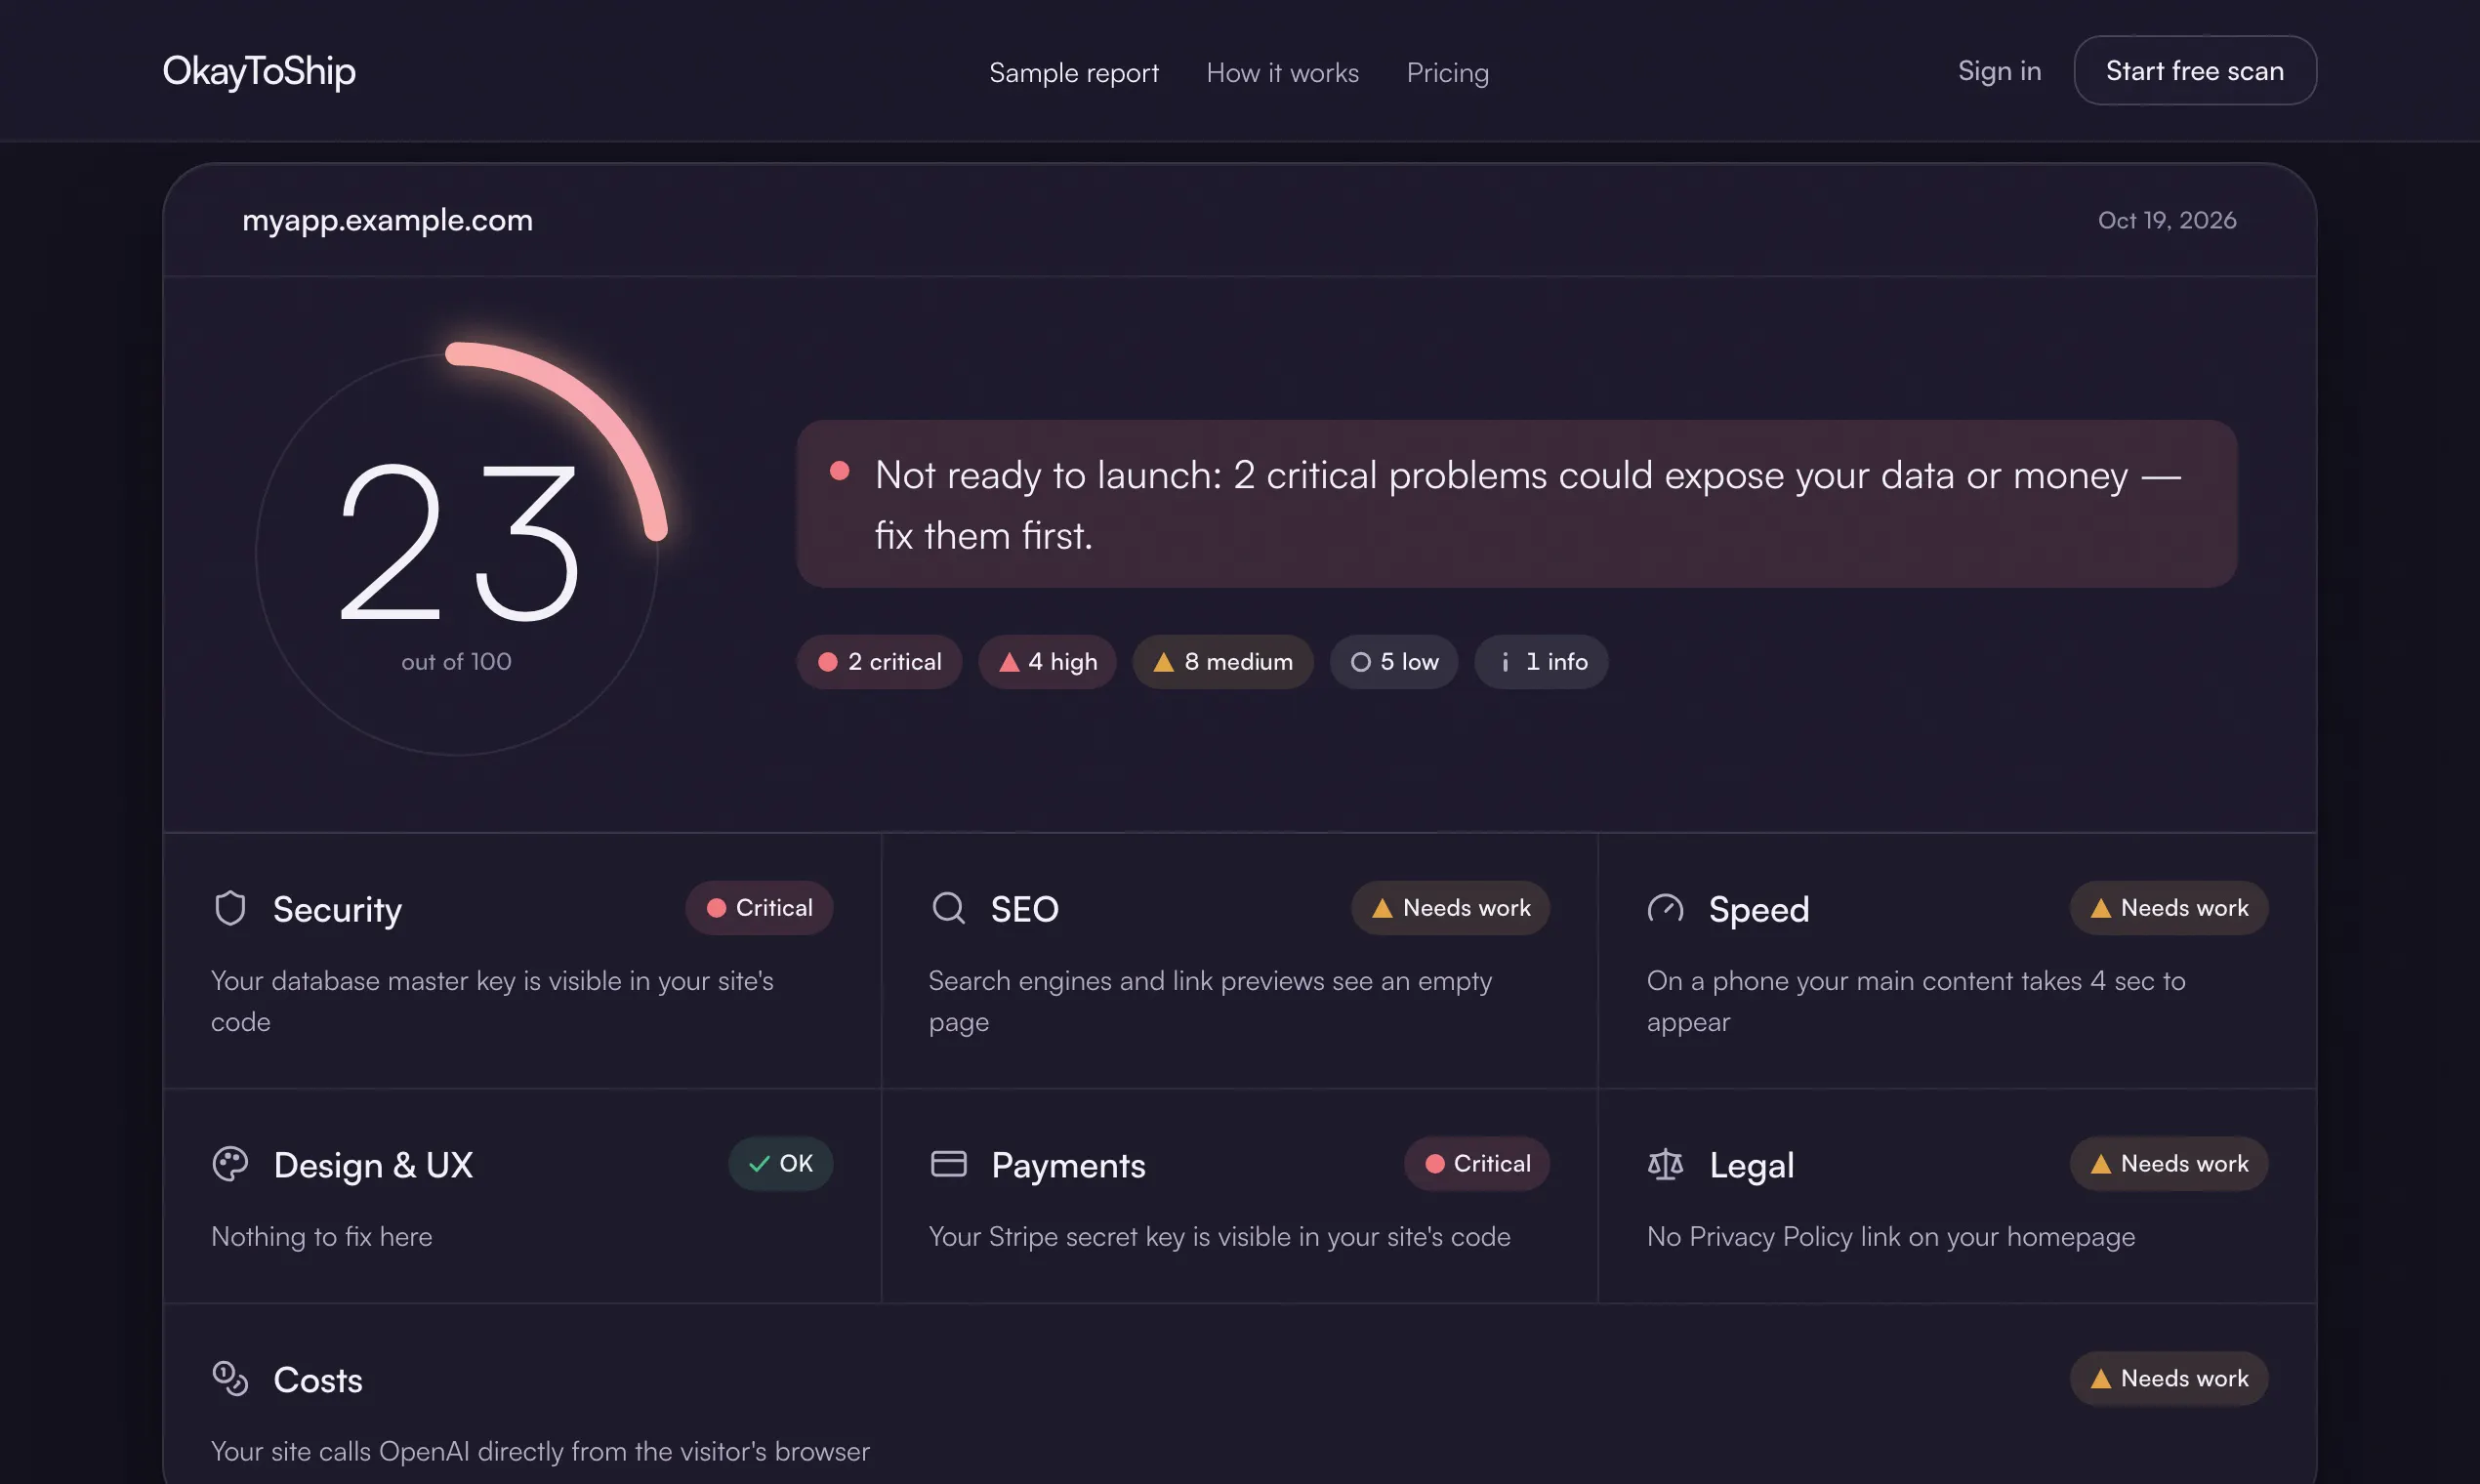
Task: Select the 8 medium severity chip
Action: click(1222, 662)
